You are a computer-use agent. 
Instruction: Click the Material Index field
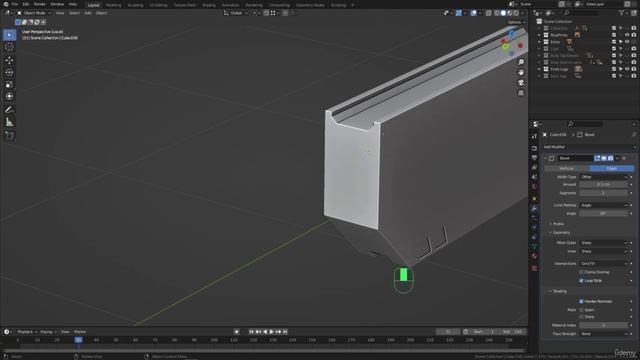(604, 325)
